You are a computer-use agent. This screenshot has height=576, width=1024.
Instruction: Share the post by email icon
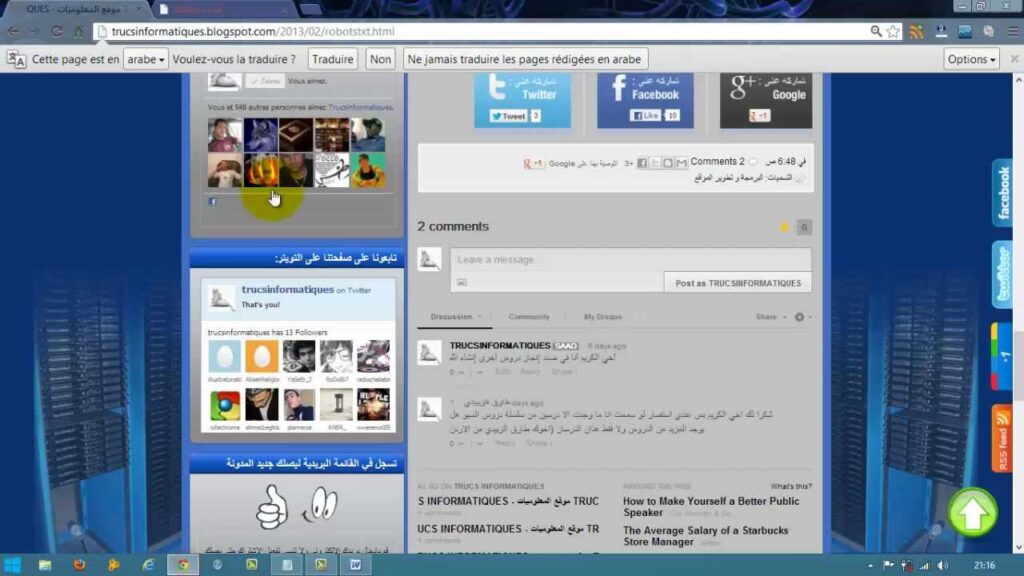(681, 163)
